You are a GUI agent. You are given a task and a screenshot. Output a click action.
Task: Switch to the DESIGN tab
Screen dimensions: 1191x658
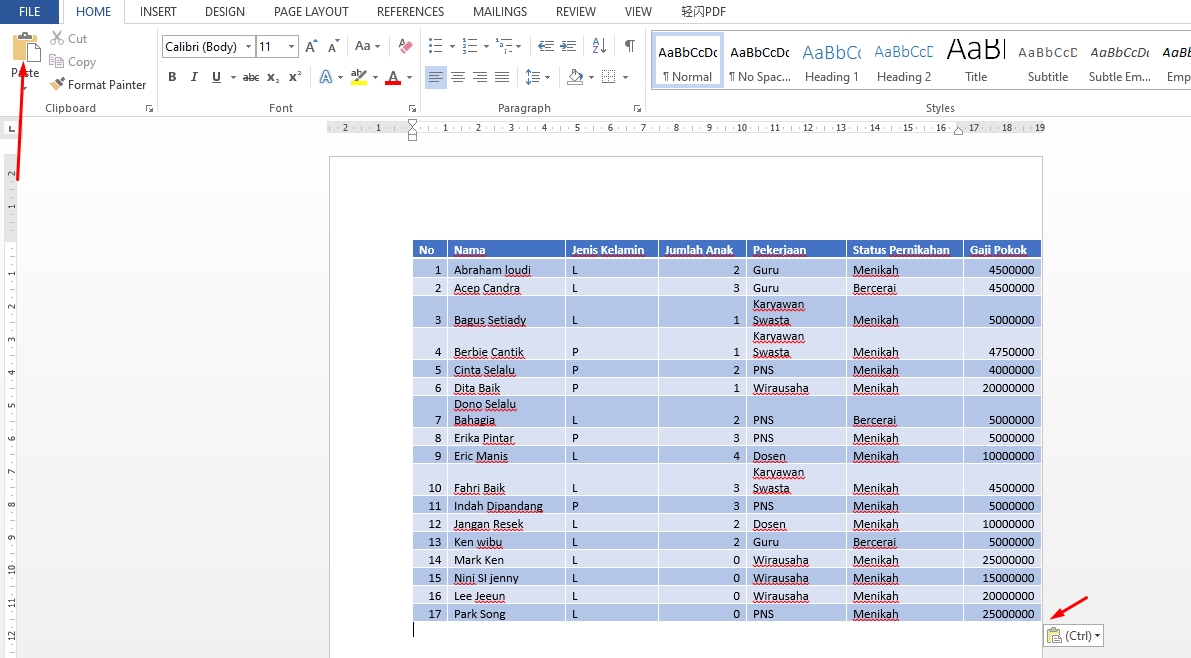click(225, 11)
